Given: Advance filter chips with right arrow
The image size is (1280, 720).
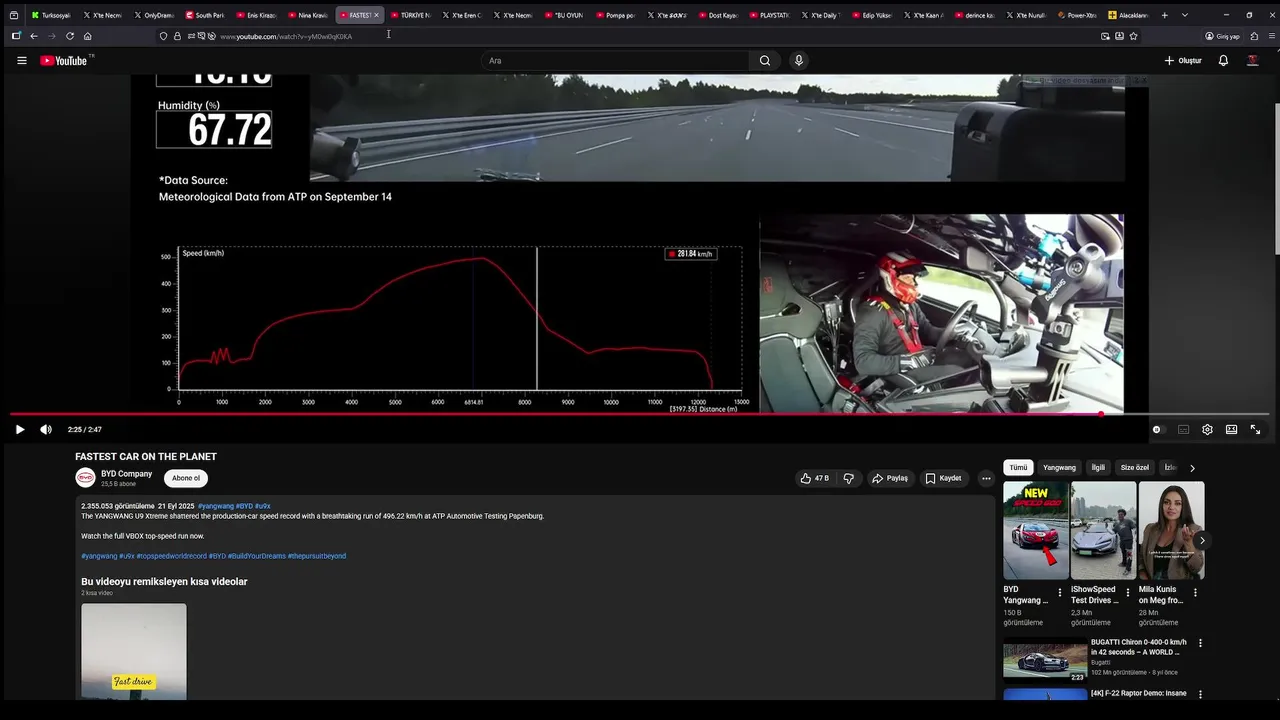Looking at the screenshot, I should coord(1192,468).
